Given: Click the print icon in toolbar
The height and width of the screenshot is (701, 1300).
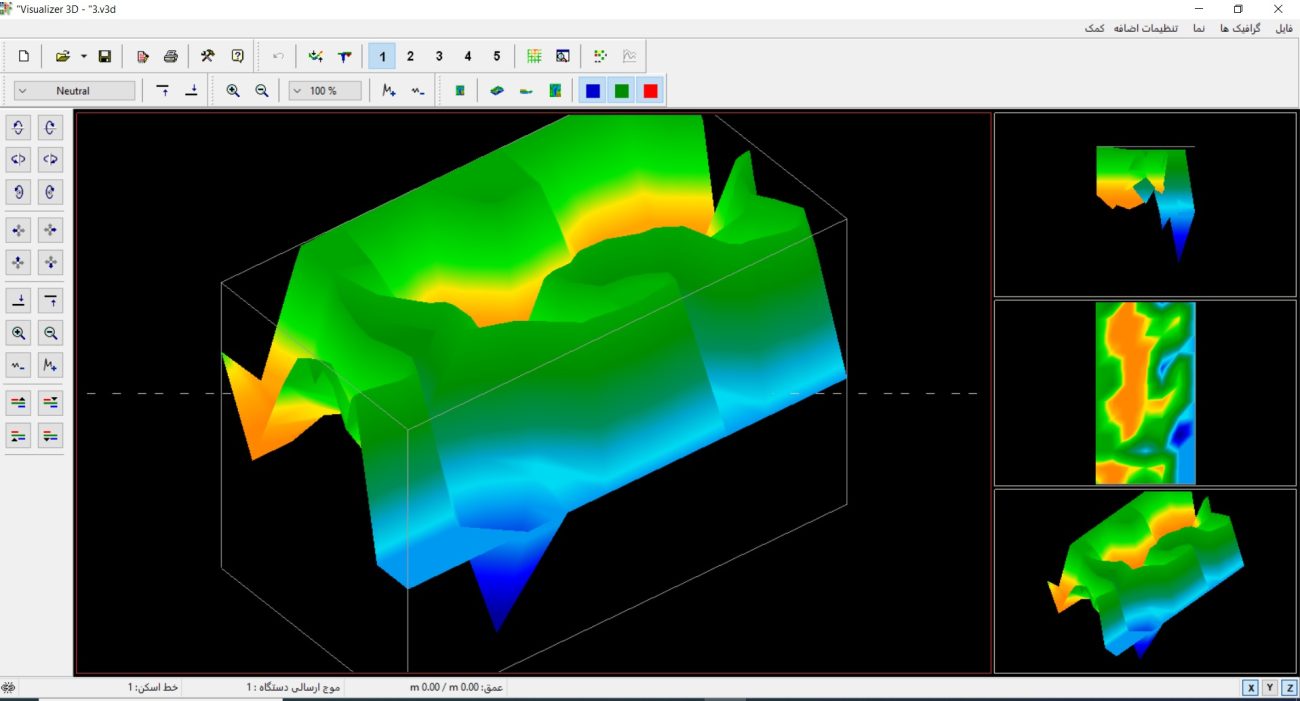Looking at the screenshot, I should pos(171,56).
